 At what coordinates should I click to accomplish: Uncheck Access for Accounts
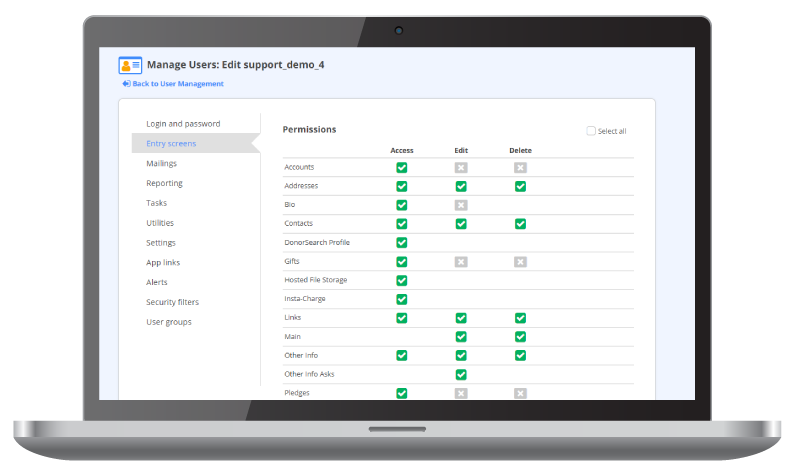coord(402,167)
